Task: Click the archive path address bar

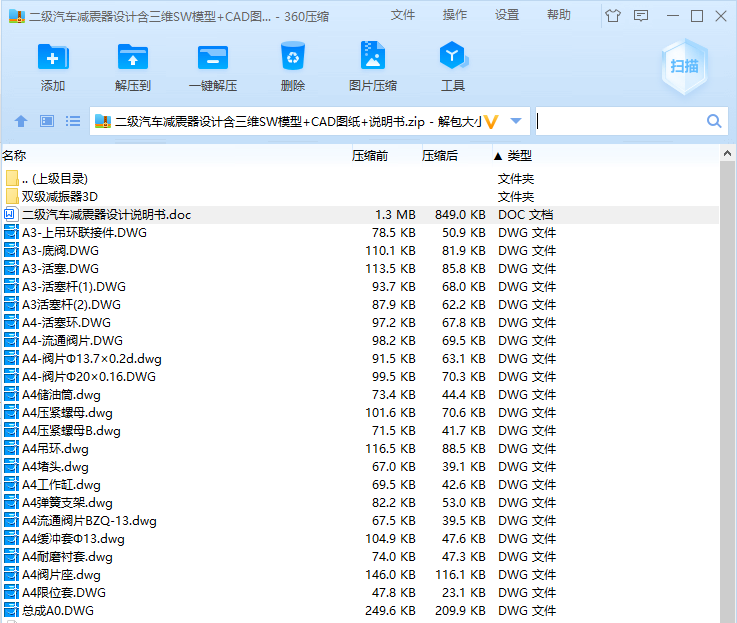Action: pos(296,122)
